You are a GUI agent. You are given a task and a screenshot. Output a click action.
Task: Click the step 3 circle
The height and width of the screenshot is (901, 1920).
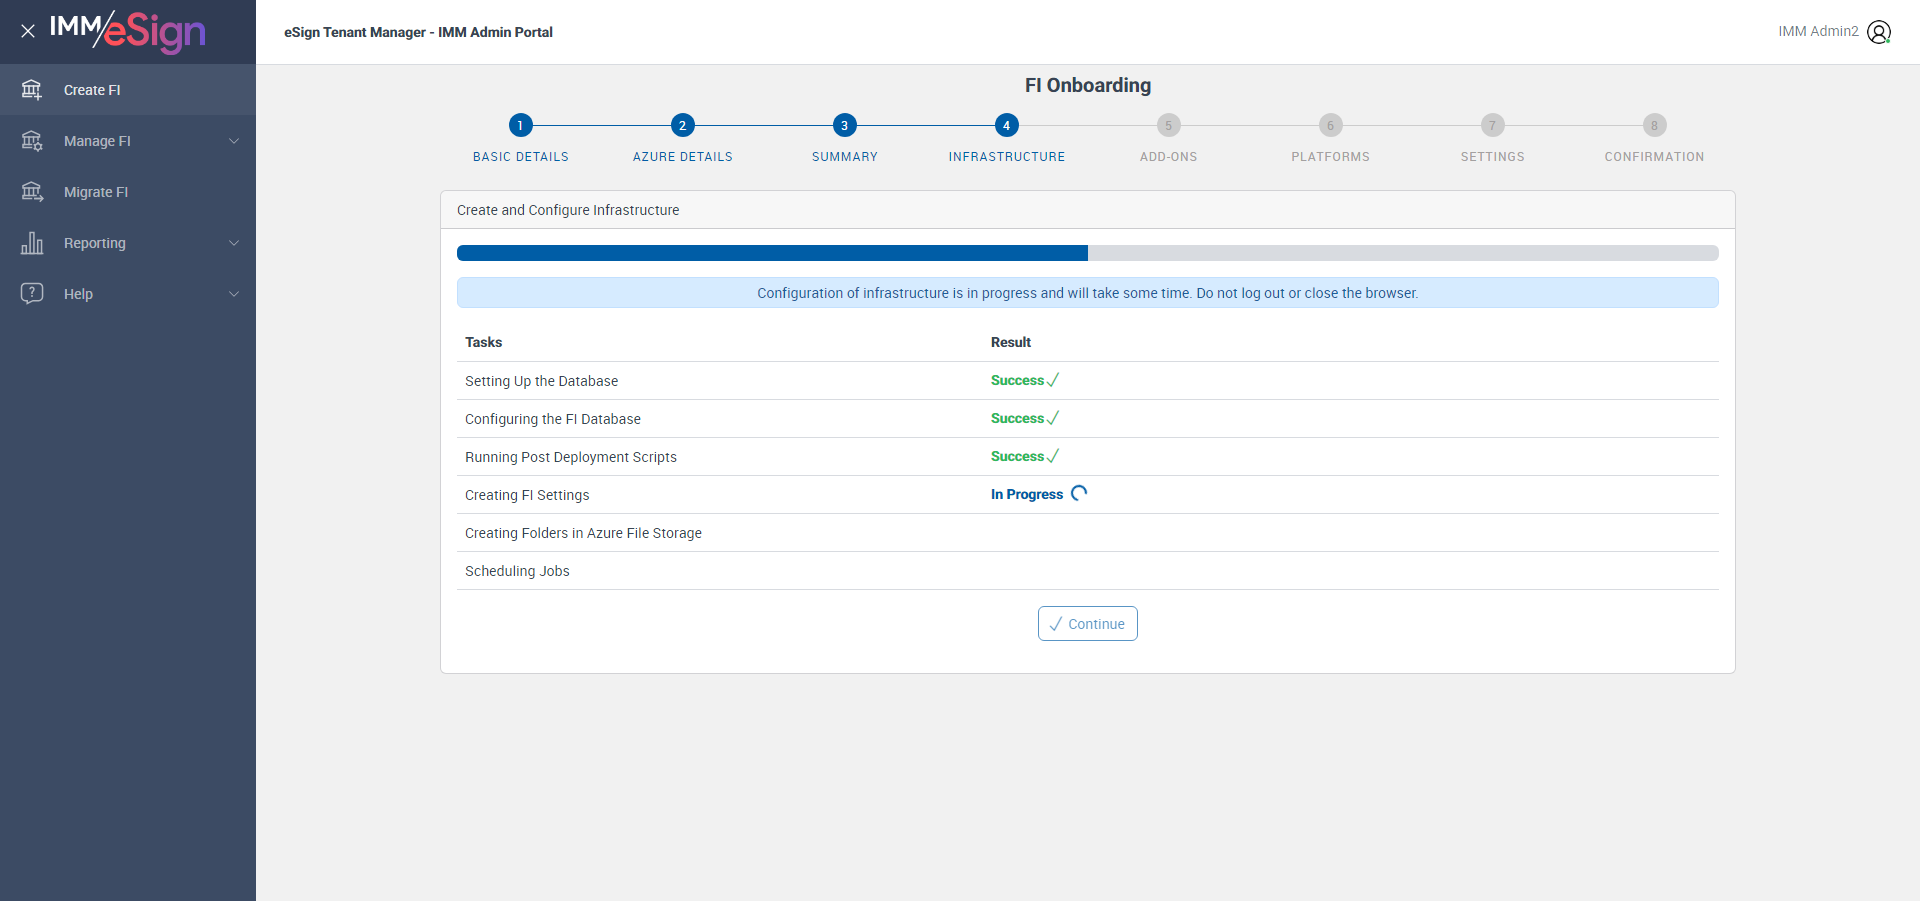[x=844, y=125]
